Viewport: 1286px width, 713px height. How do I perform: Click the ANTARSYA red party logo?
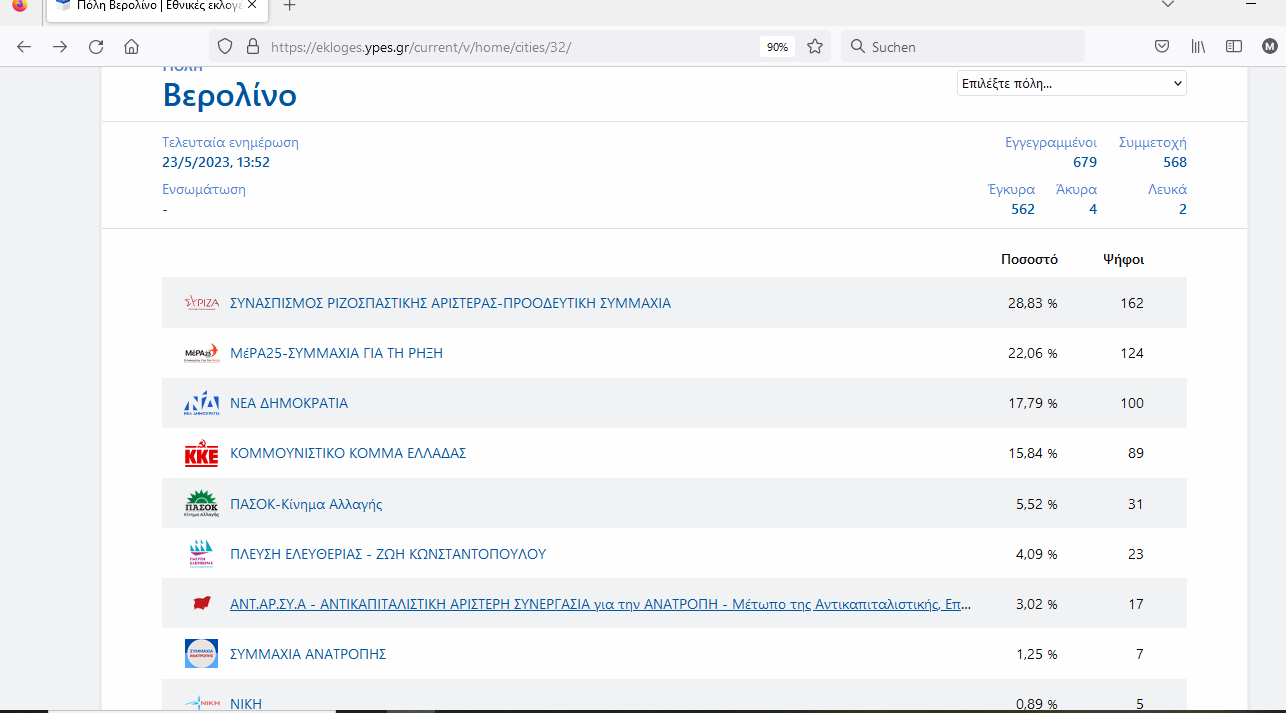click(x=201, y=604)
